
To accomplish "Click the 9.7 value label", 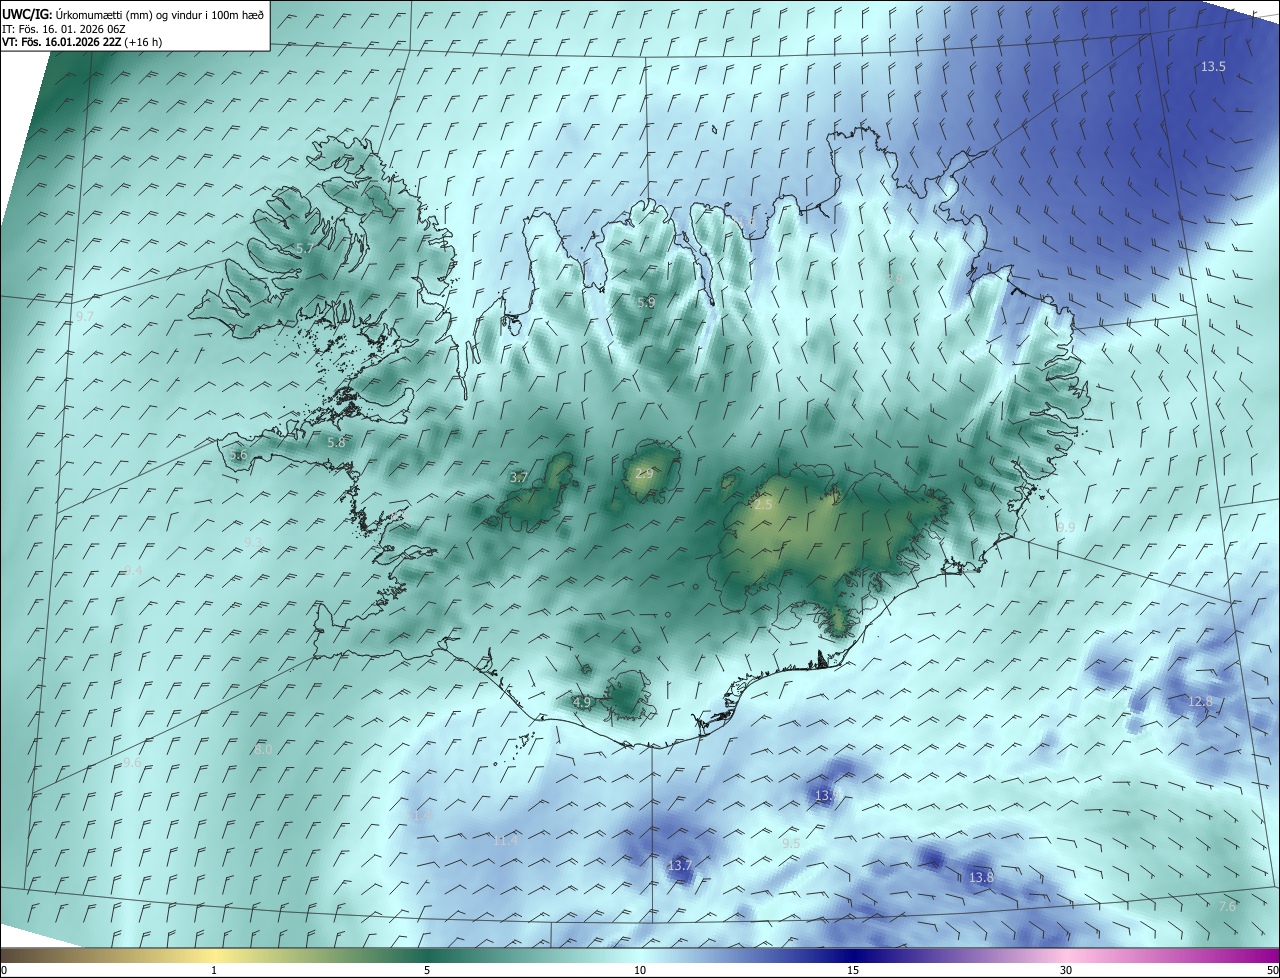I will tap(85, 316).
